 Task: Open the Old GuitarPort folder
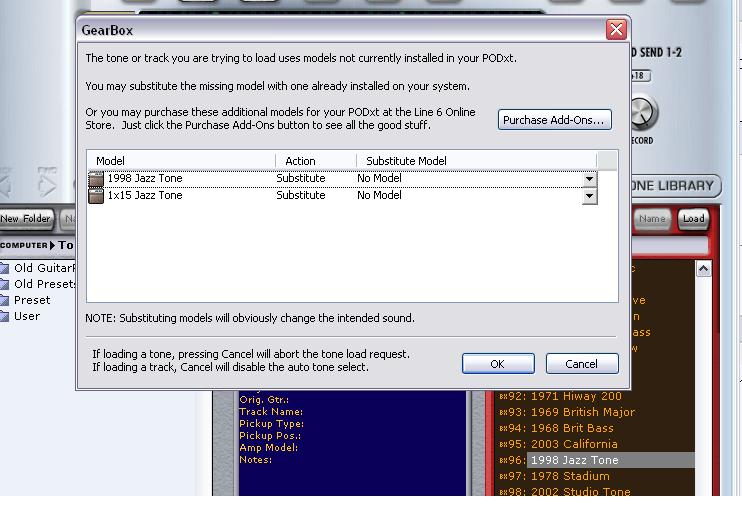pos(44,268)
